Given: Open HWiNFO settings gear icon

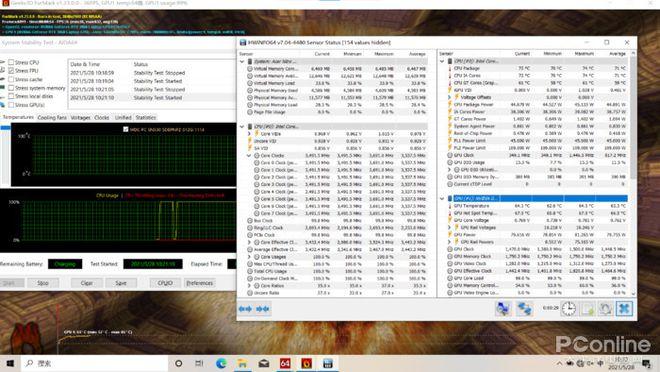Looking at the screenshot, I should (x=605, y=309).
